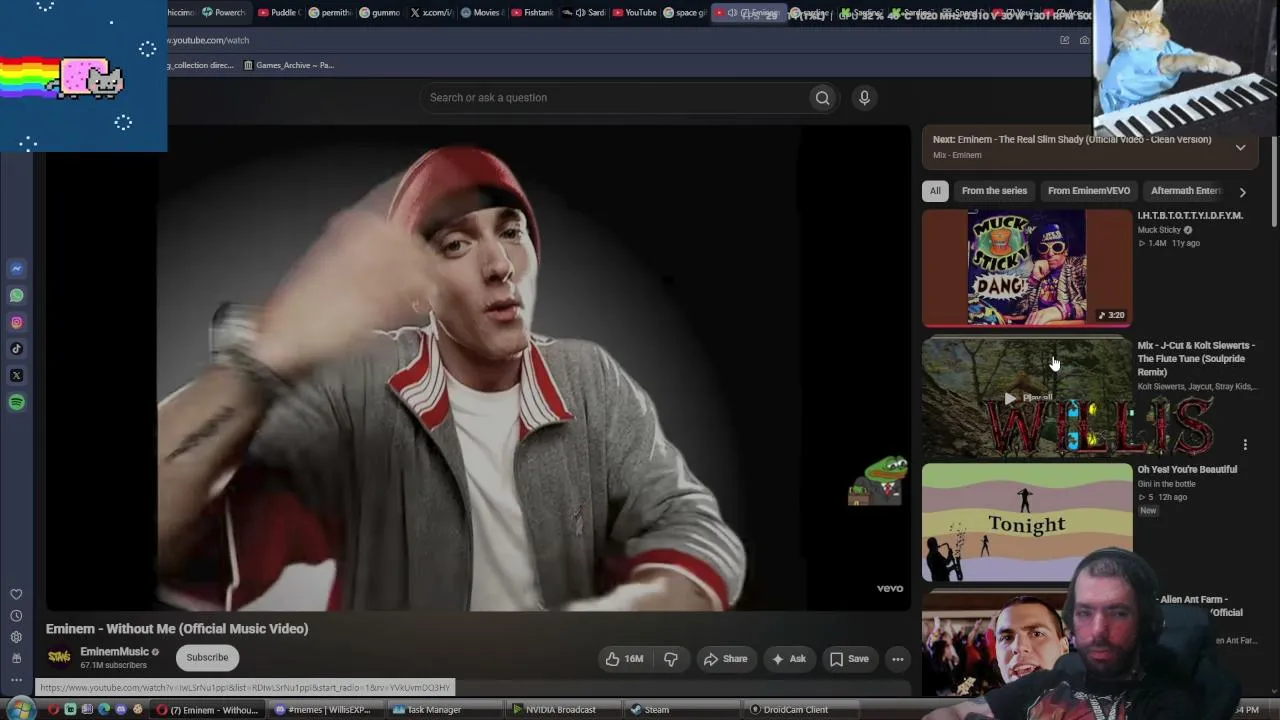The height and width of the screenshot is (720, 1280).
Task: Play the Flute Tune mix thumbnail
Action: click(1027, 397)
